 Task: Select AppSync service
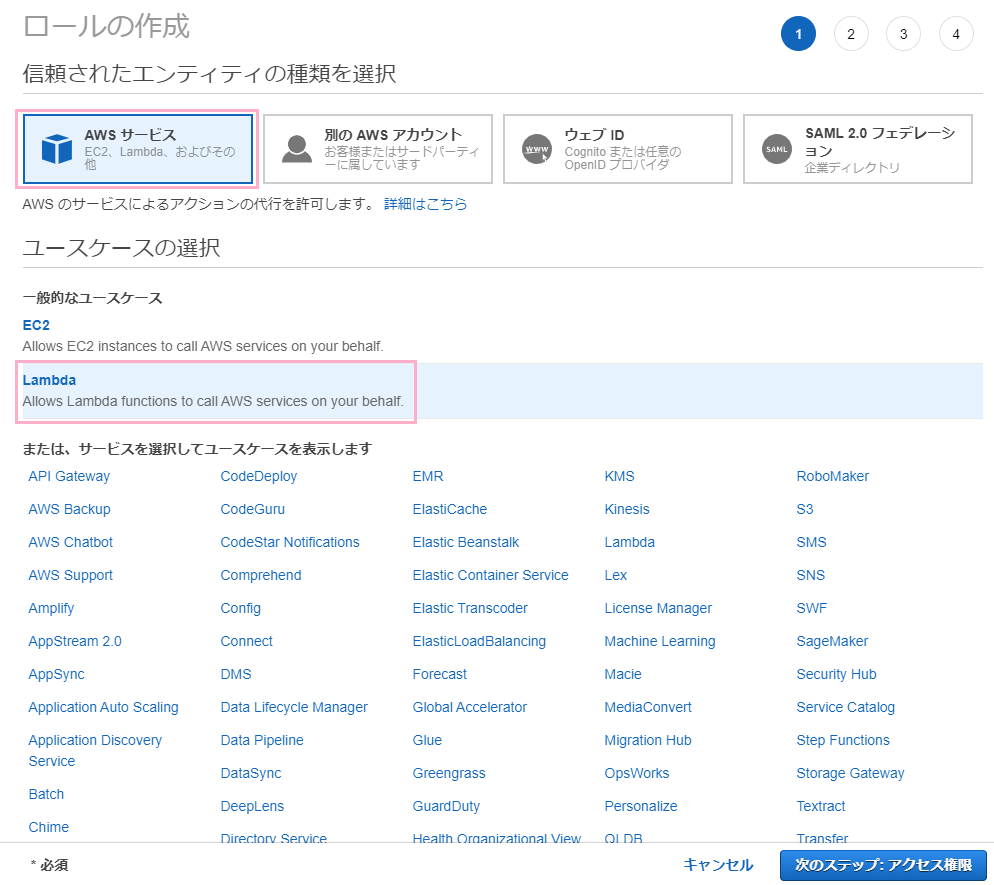click(x=56, y=674)
